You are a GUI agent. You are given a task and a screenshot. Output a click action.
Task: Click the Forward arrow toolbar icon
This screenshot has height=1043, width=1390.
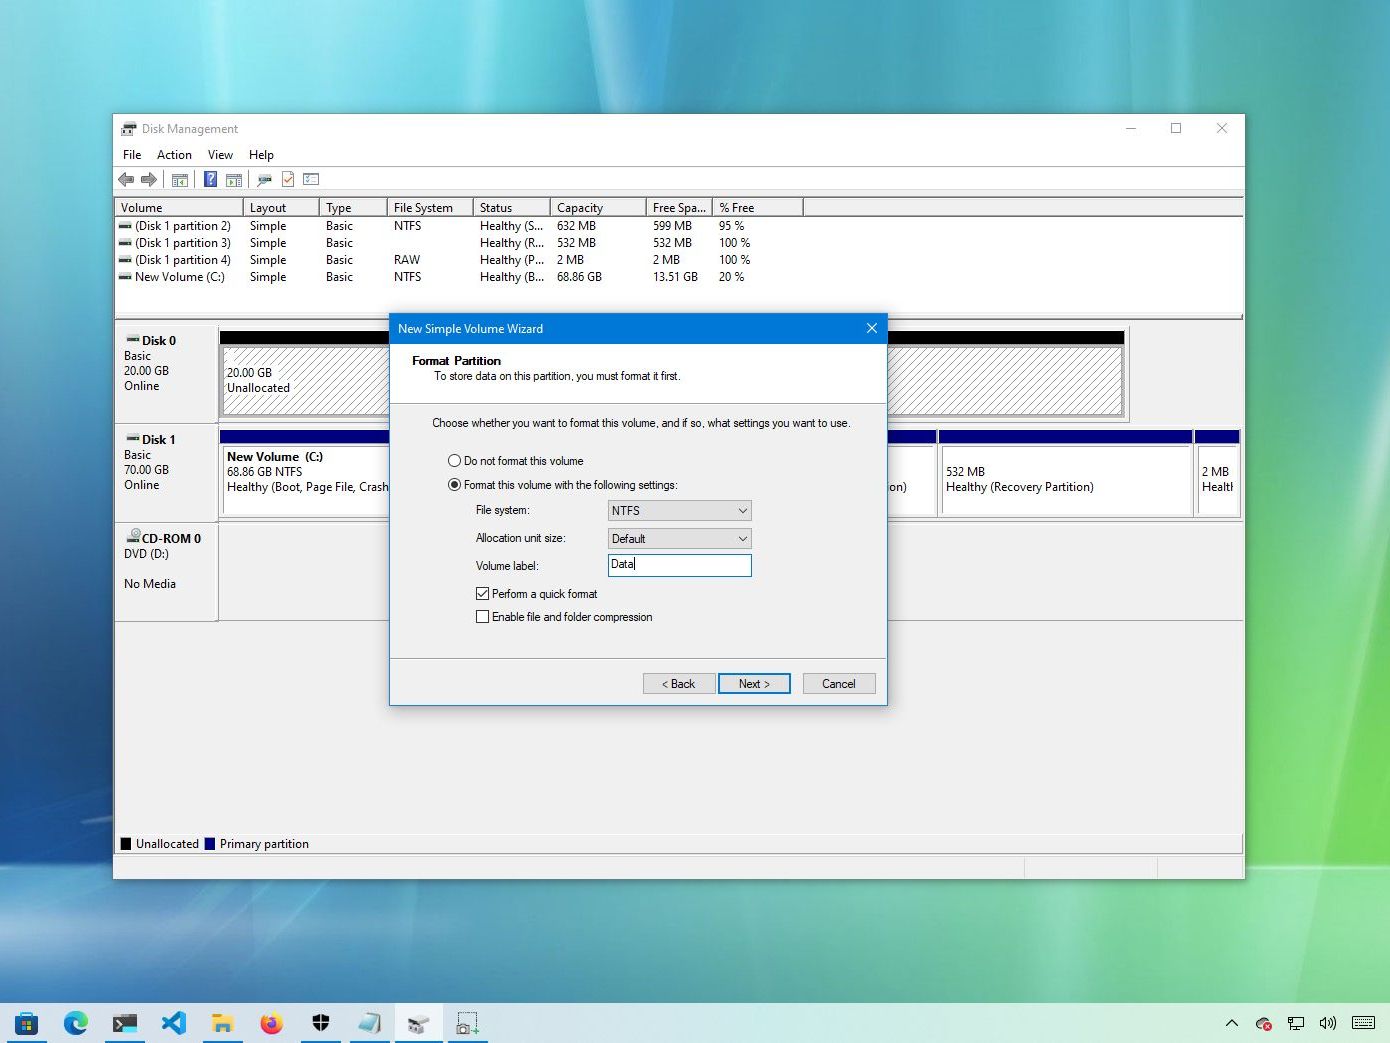coord(149,180)
